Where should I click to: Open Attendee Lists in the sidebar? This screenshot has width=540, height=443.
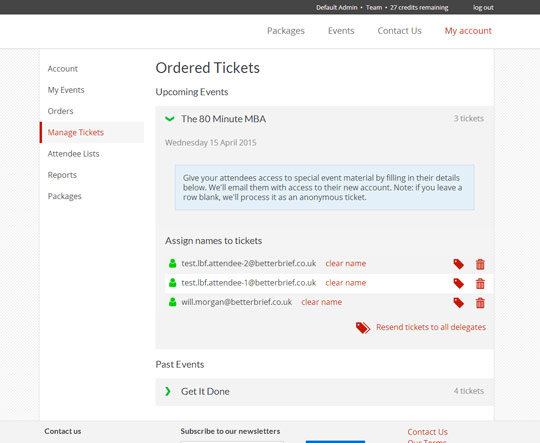click(73, 154)
